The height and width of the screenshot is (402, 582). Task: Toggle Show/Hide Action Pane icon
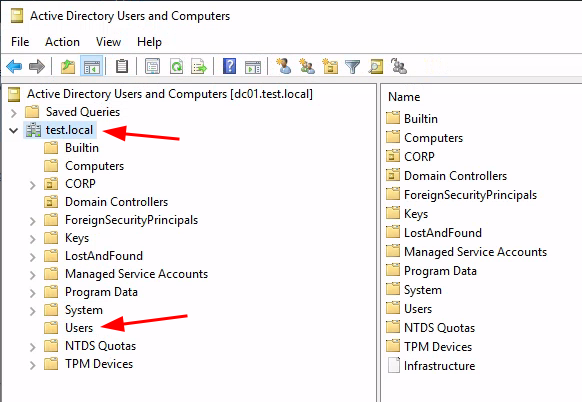pos(253,67)
